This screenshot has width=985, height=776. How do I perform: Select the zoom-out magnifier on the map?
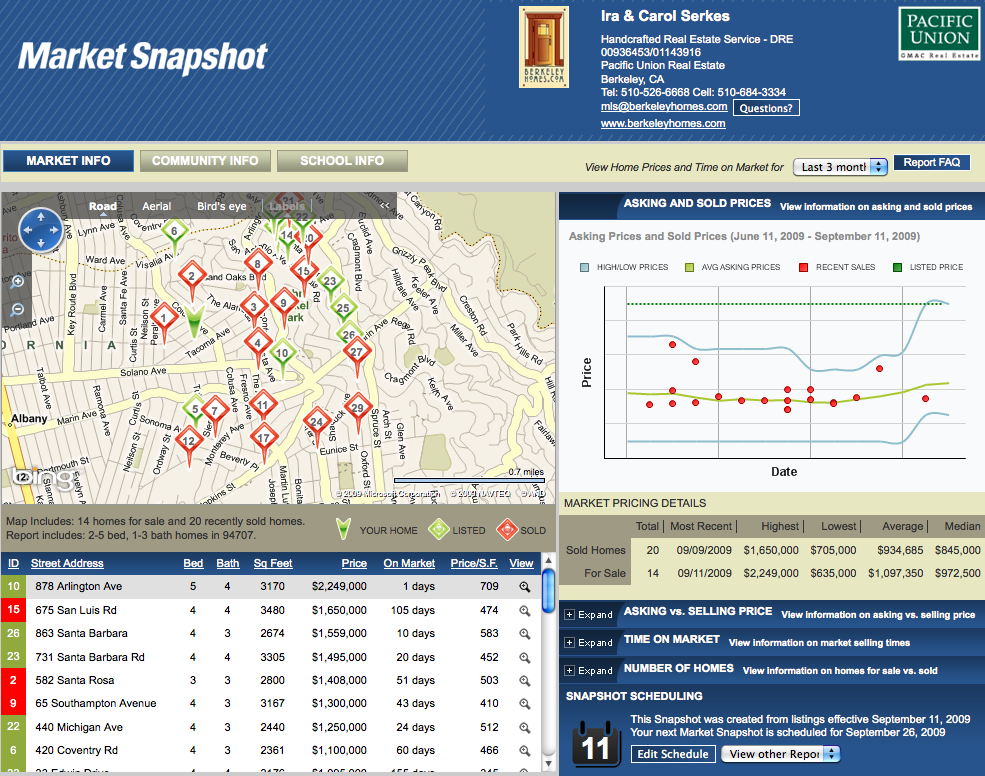click(x=16, y=311)
